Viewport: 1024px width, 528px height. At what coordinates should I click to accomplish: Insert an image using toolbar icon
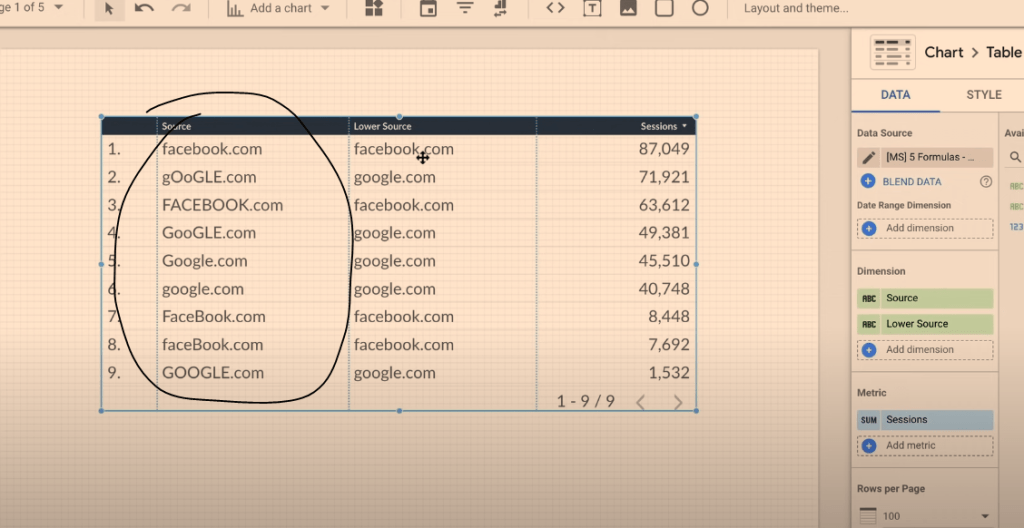tap(628, 9)
